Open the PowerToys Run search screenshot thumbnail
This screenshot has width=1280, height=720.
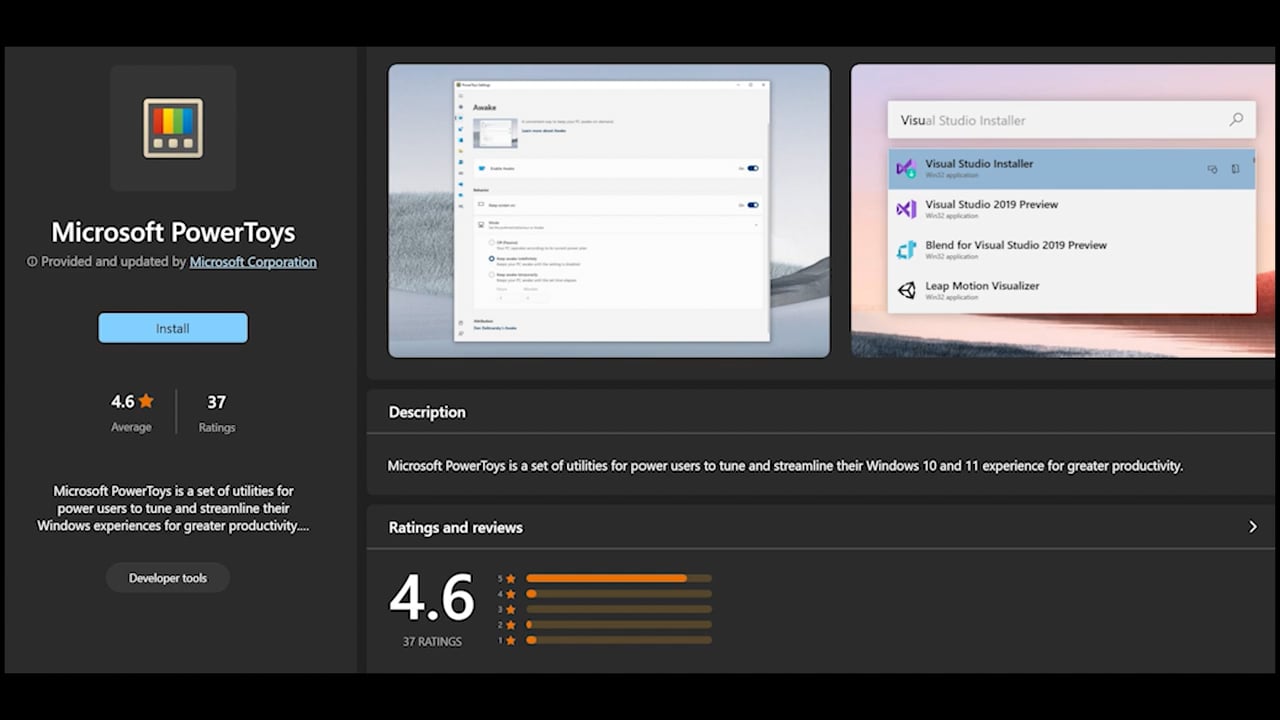[x=1064, y=211]
